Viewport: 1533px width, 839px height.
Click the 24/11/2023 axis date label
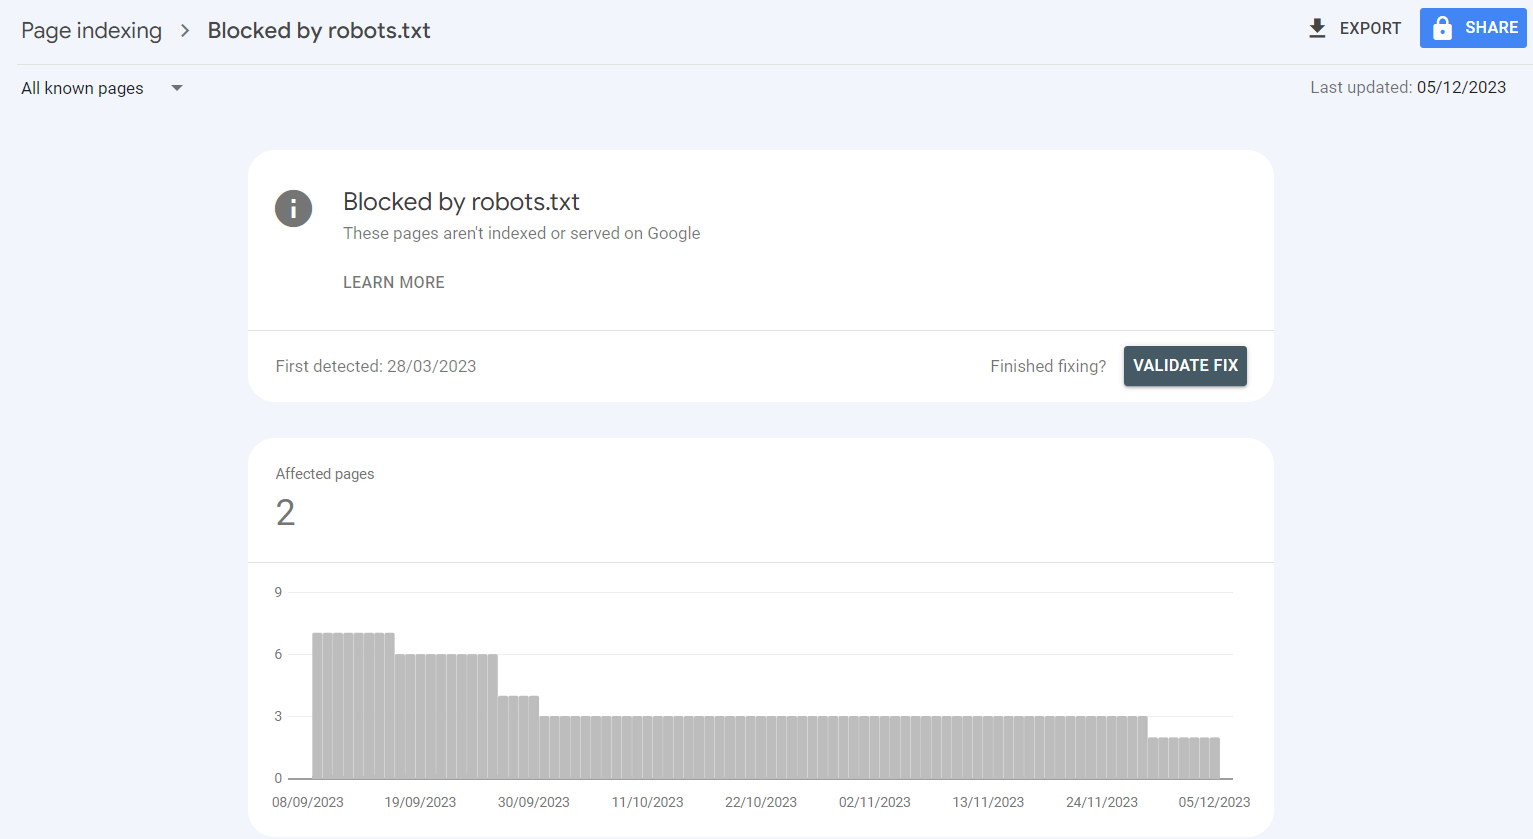tap(1102, 802)
